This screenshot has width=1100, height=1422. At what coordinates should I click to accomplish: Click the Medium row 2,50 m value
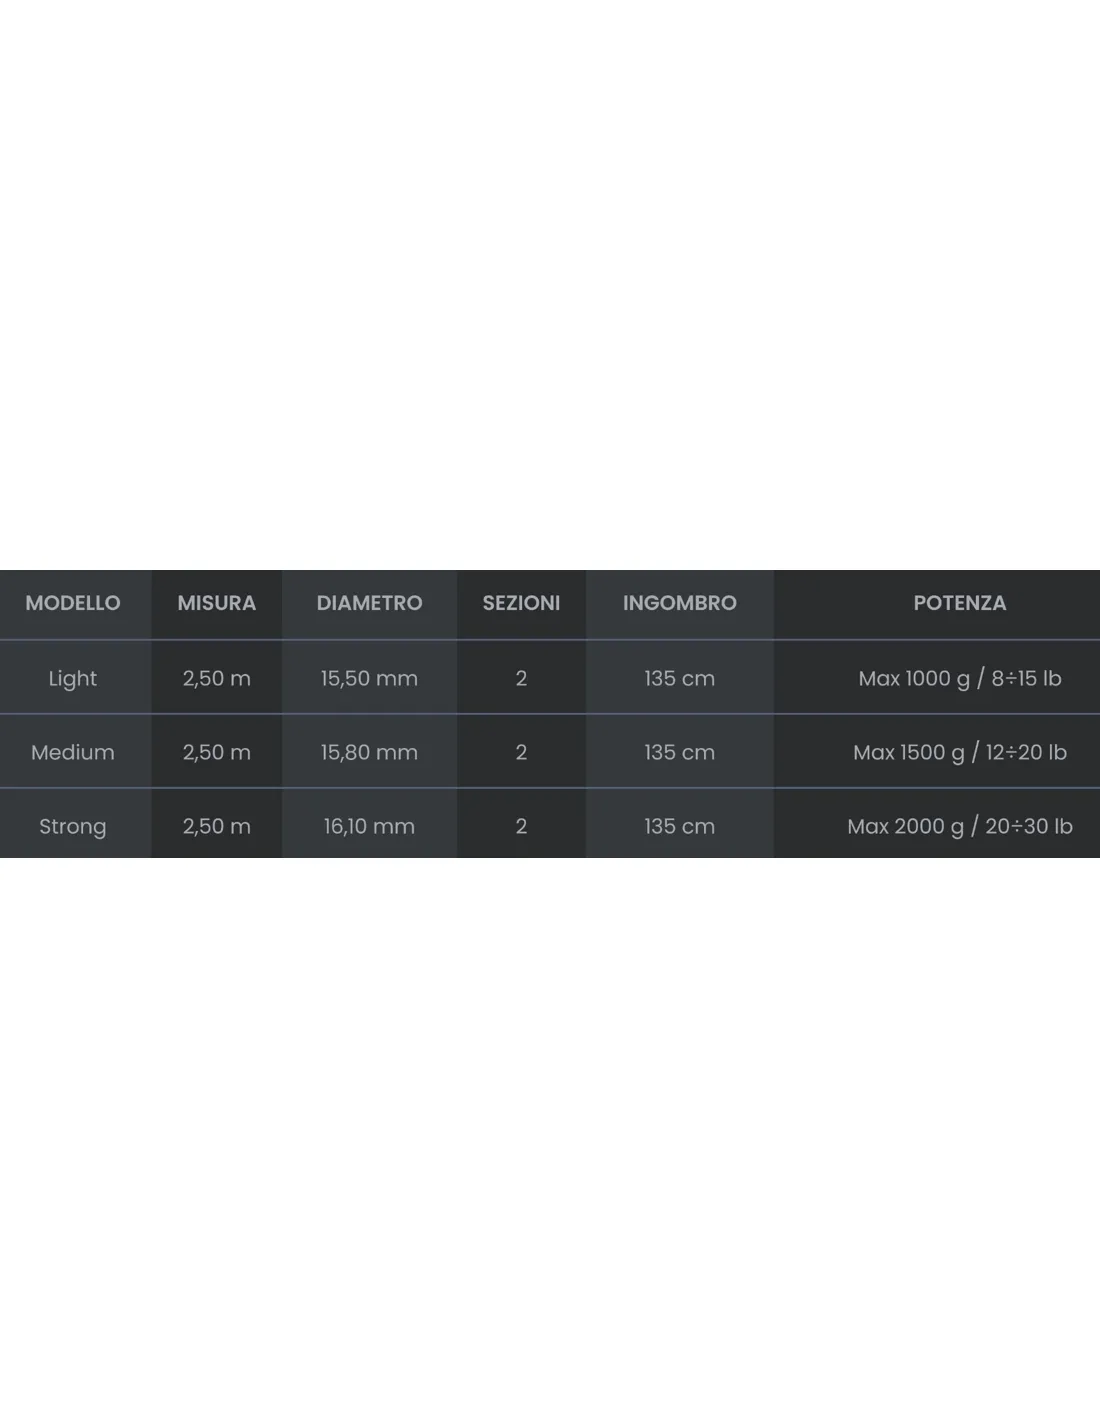pyautogui.click(x=217, y=752)
